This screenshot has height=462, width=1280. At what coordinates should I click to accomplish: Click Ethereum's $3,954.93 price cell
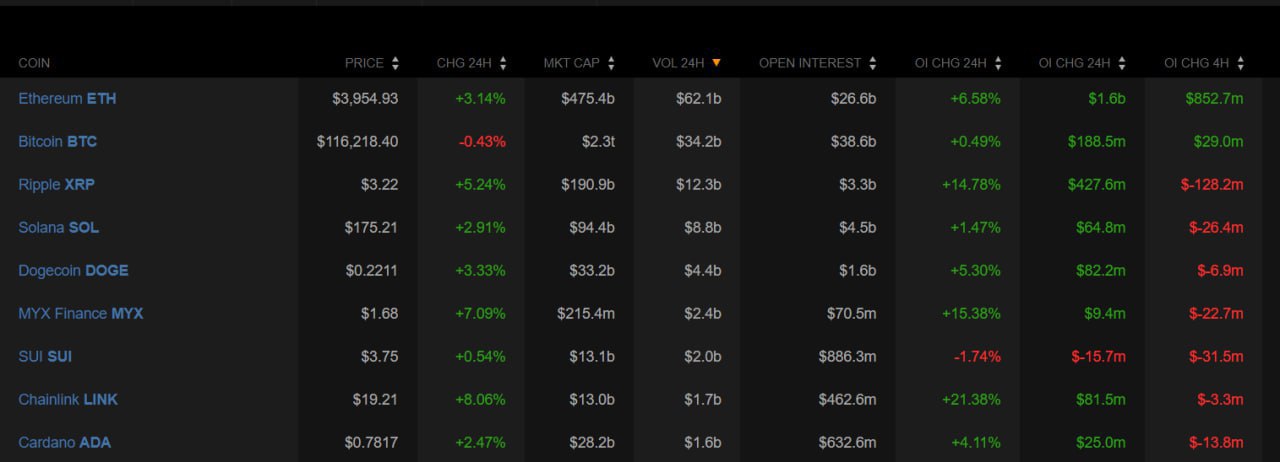pos(365,98)
